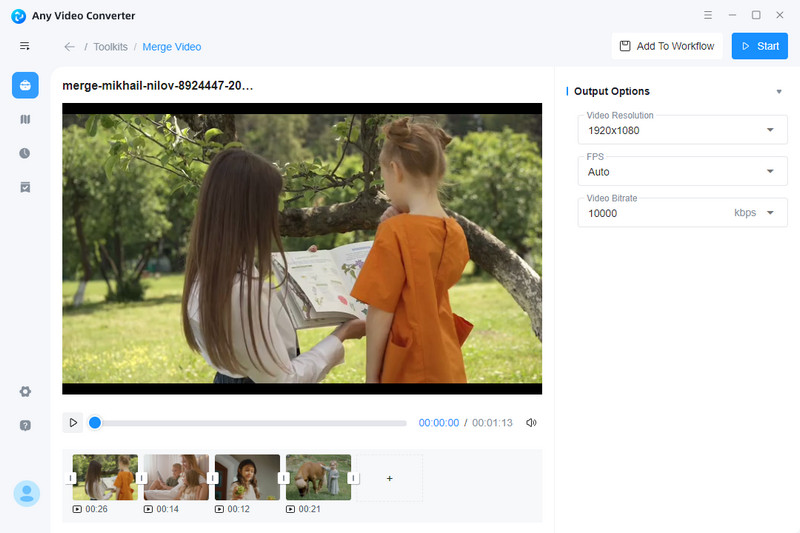
Task: Click the 00:01:13 total duration
Action: click(x=492, y=423)
